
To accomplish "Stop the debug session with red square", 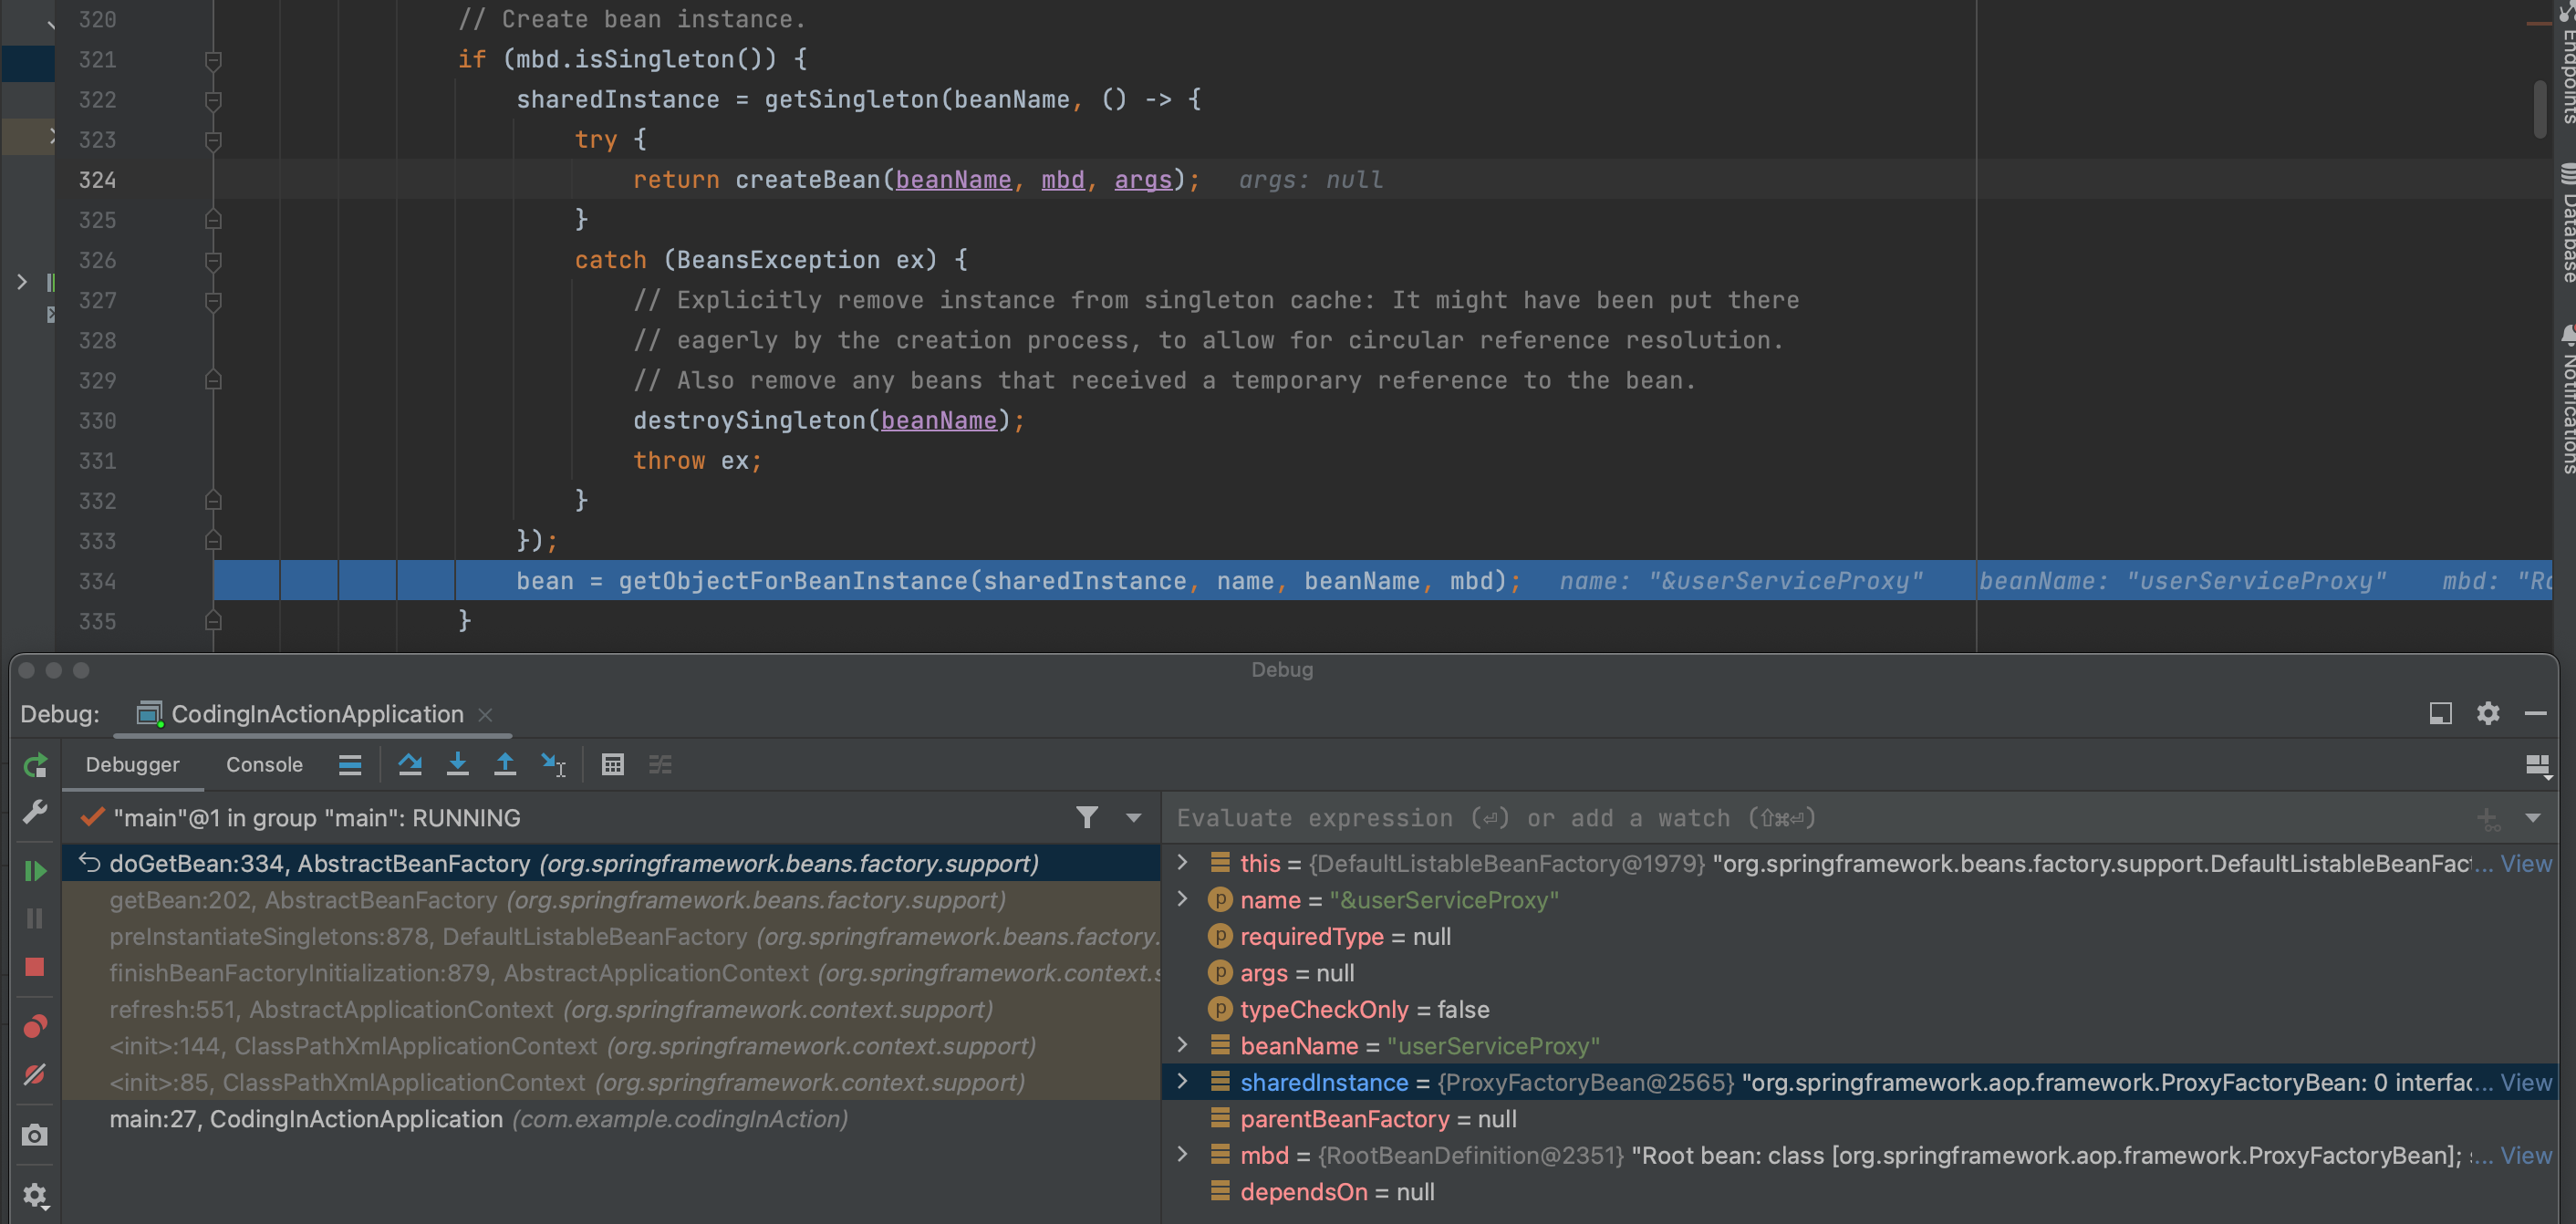I will [35, 967].
